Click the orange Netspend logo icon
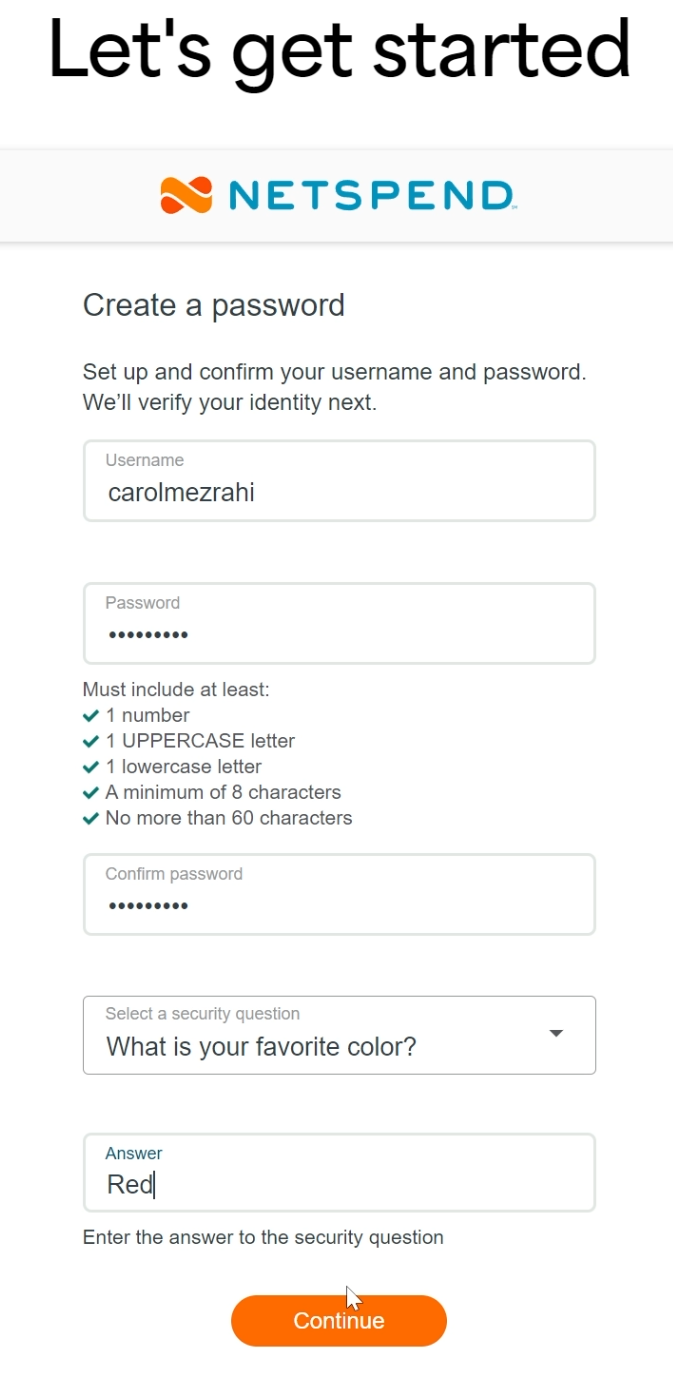This screenshot has height=1388, width=673. coord(186,195)
